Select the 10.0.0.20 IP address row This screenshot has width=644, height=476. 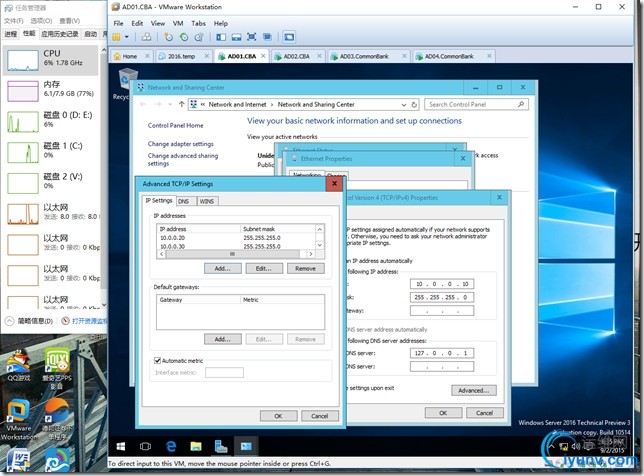tap(236, 238)
